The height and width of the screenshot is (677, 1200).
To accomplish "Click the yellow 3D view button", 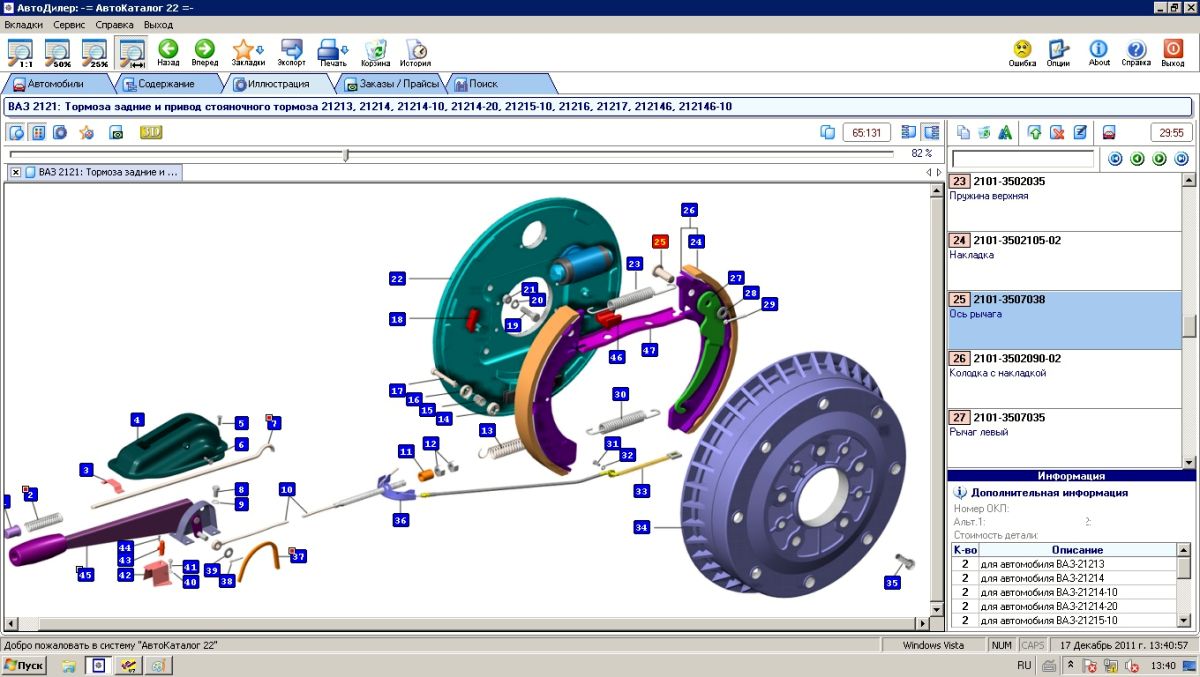I will [x=151, y=132].
